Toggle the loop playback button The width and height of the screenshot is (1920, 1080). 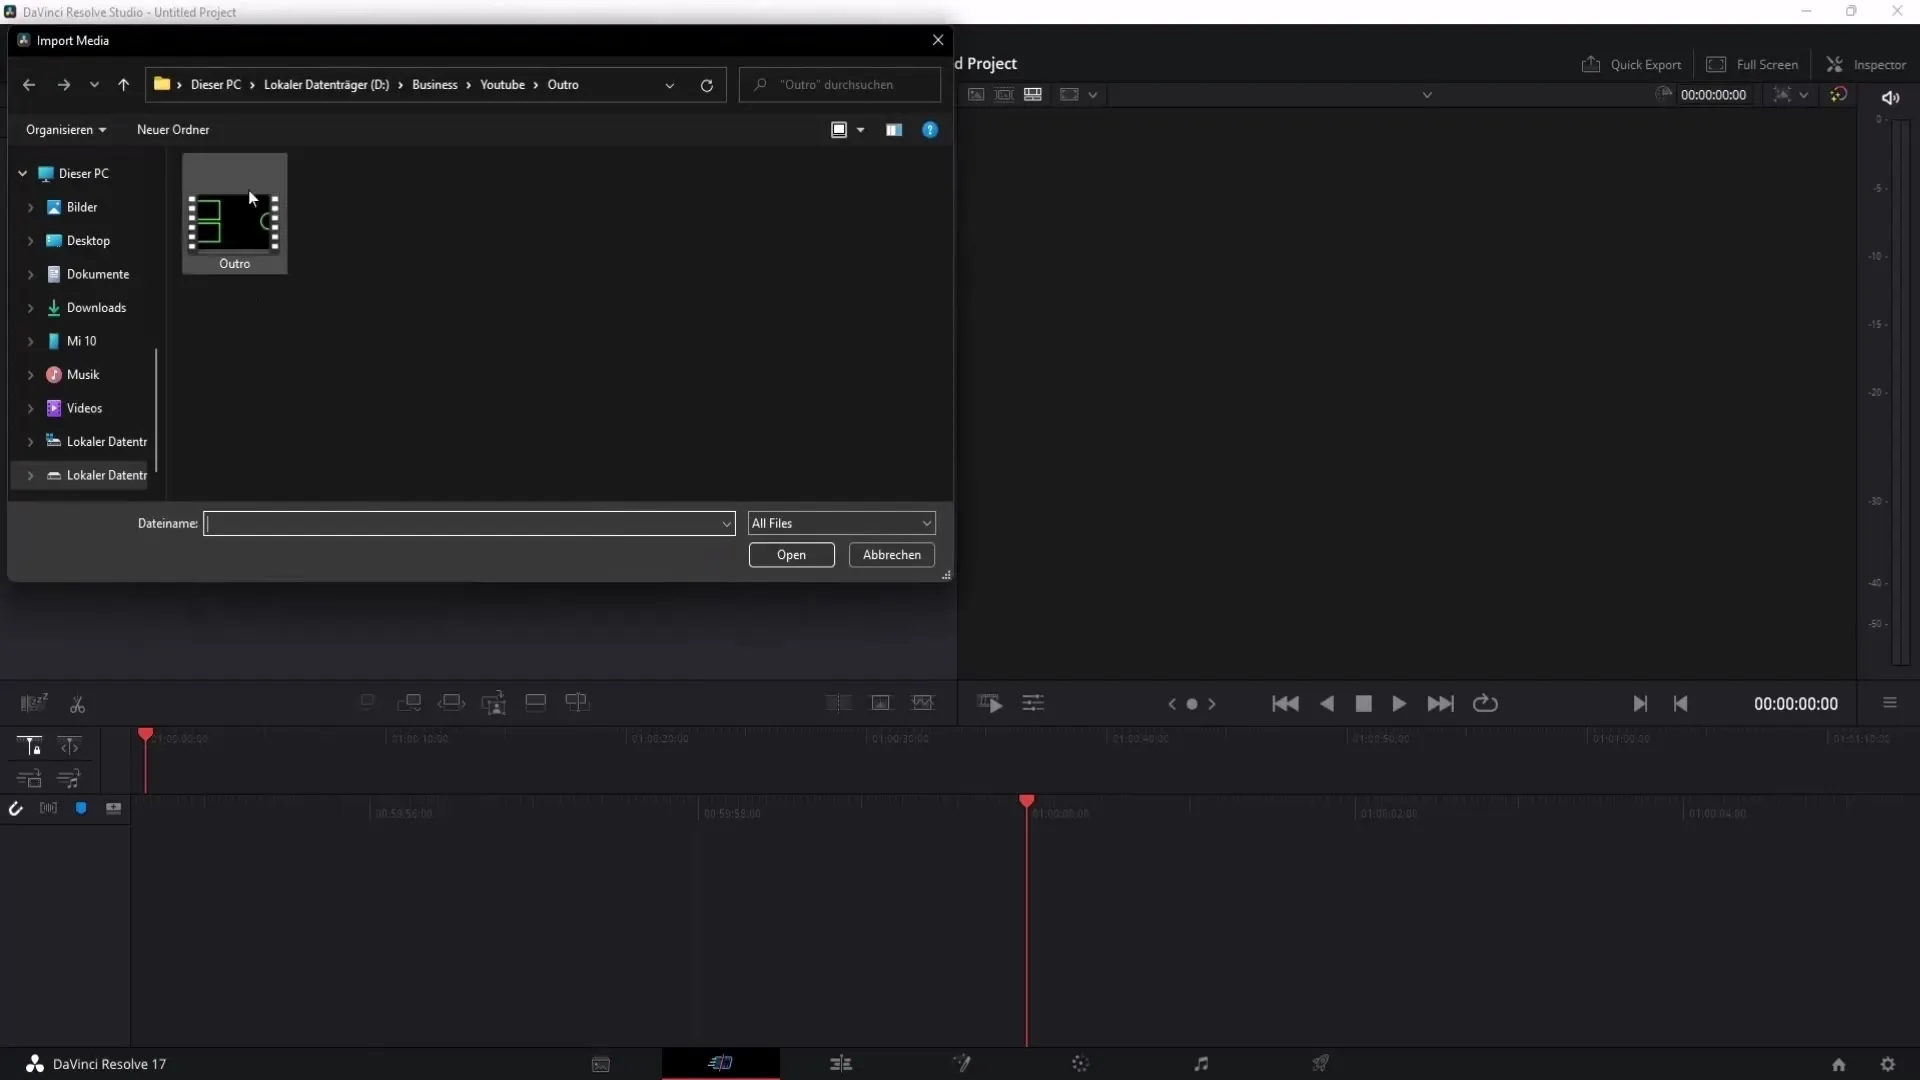pyautogui.click(x=1485, y=703)
